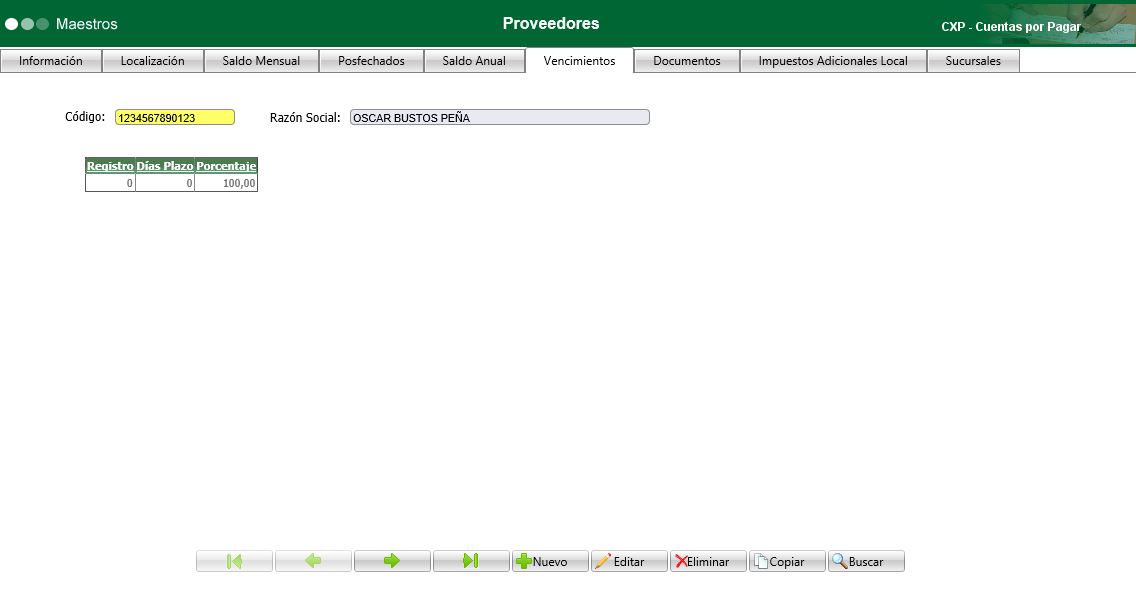Switch to the Sucursales tab

point(973,61)
